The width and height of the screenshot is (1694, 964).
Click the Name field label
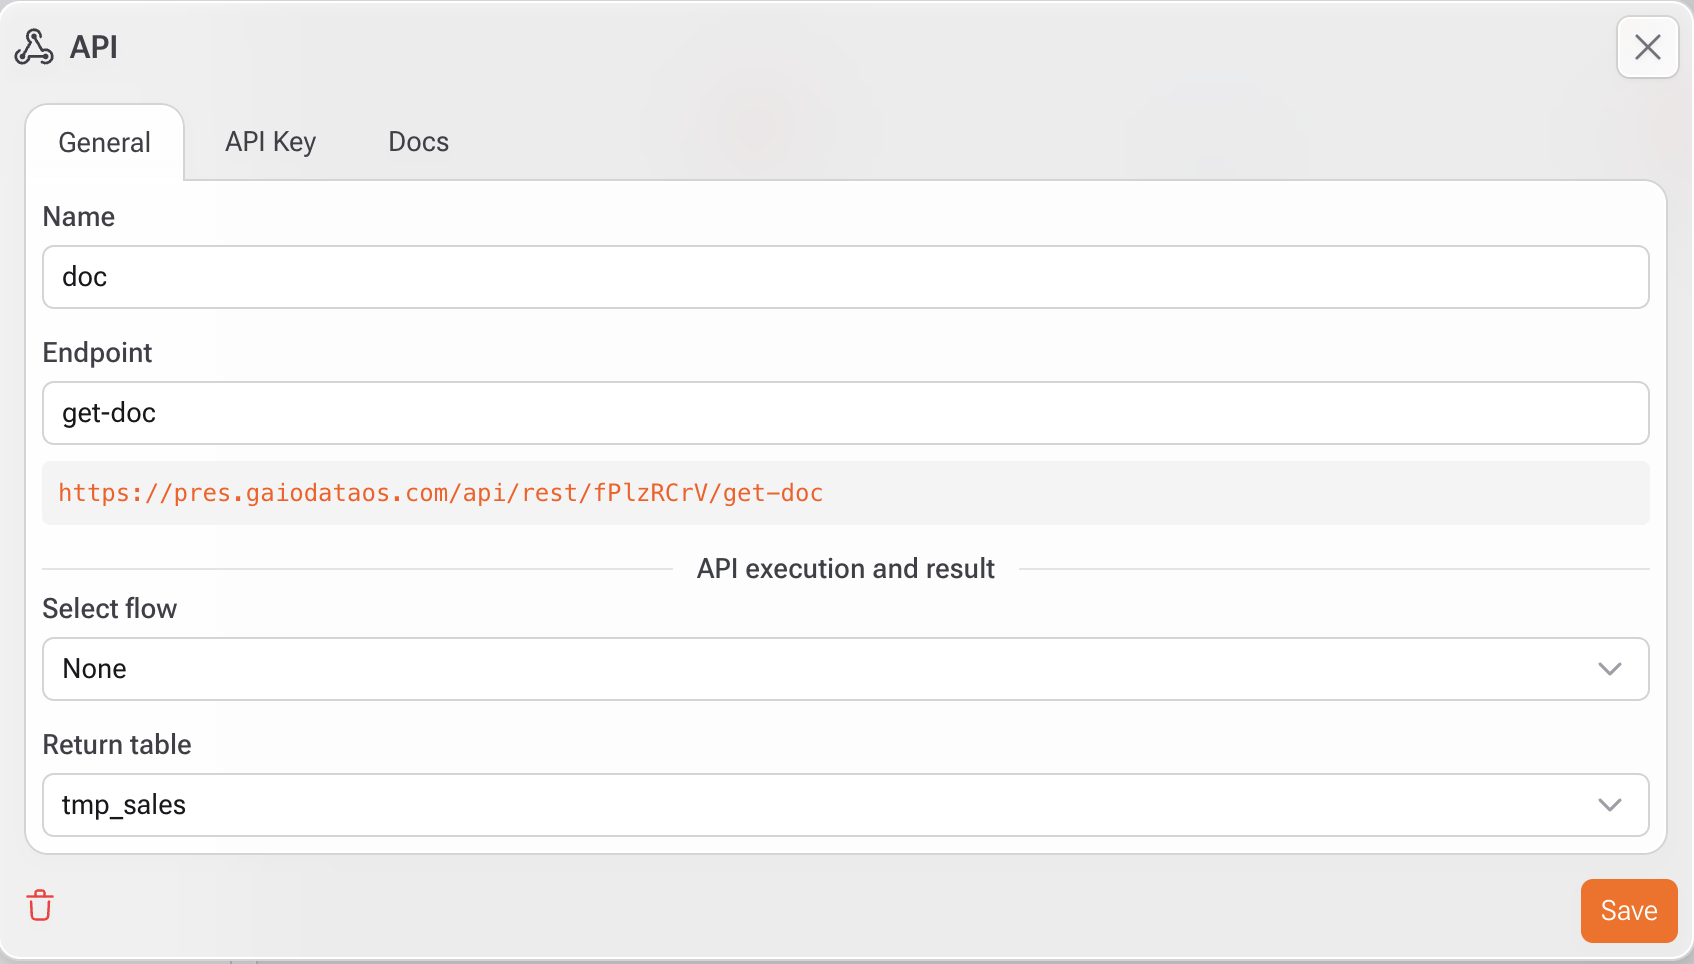(x=79, y=217)
